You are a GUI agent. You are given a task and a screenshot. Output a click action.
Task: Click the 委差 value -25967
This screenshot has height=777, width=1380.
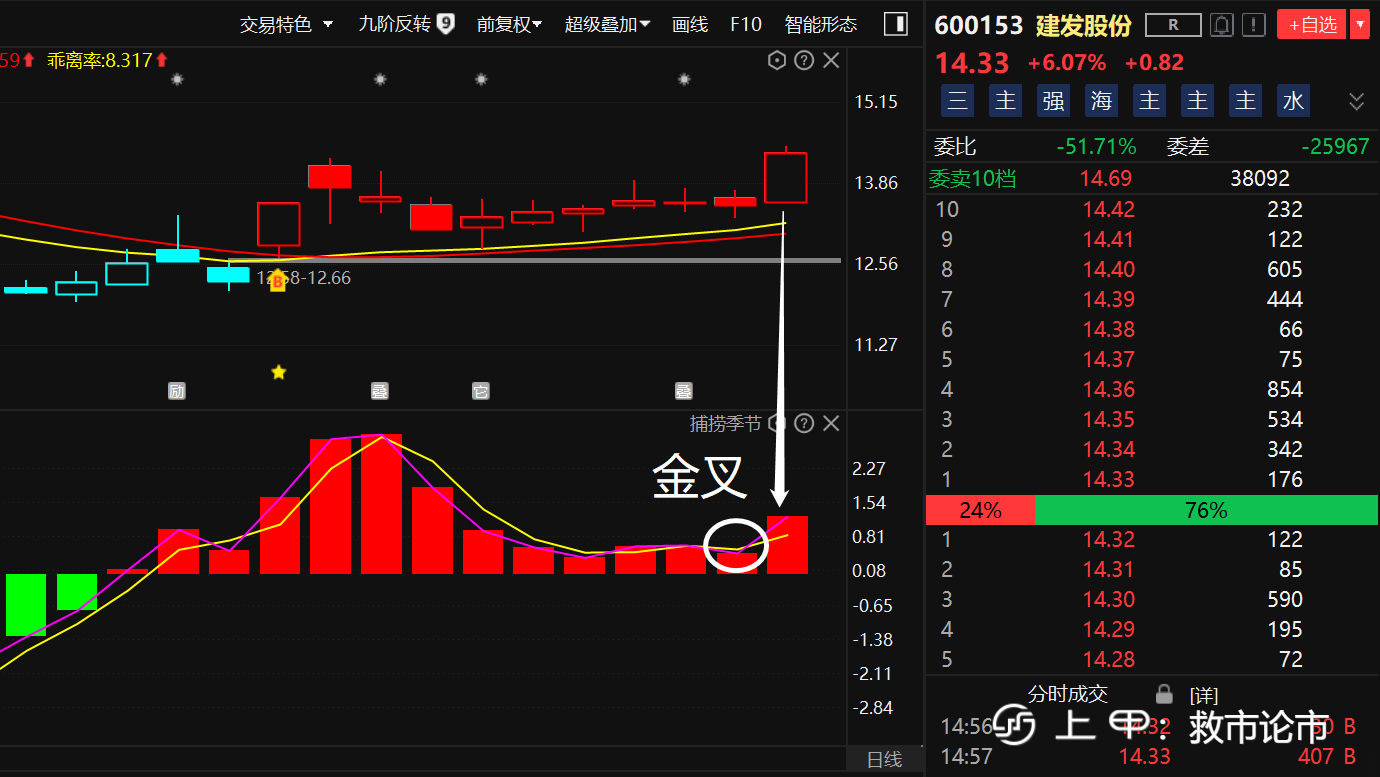click(x=1335, y=147)
